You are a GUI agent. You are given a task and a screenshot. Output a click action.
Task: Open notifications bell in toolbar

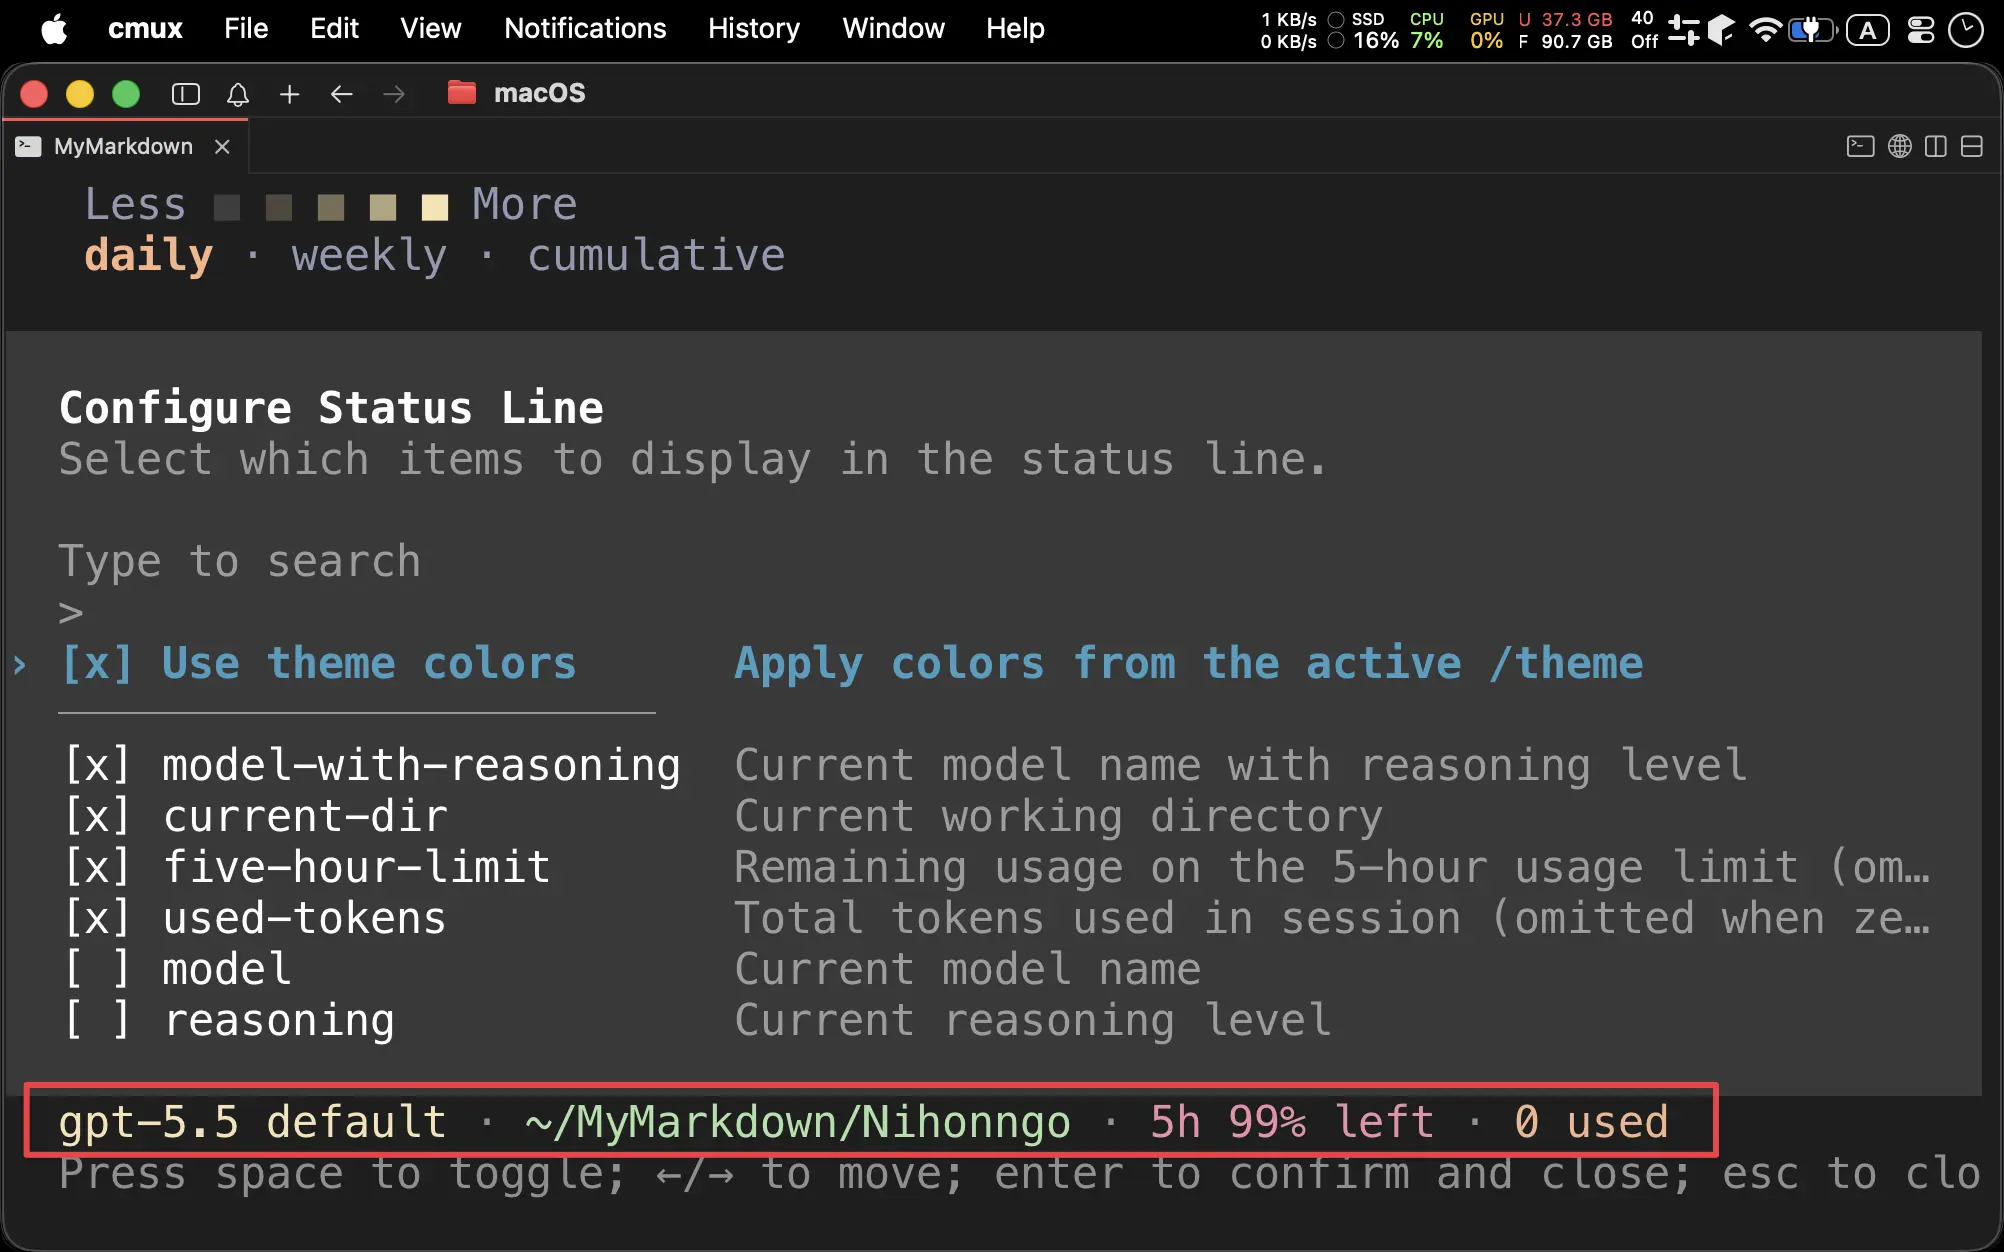[x=238, y=94]
